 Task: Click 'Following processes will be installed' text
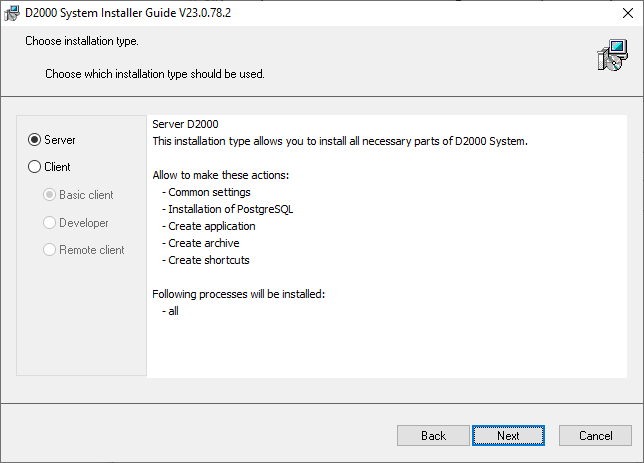[x=239, y=294]
